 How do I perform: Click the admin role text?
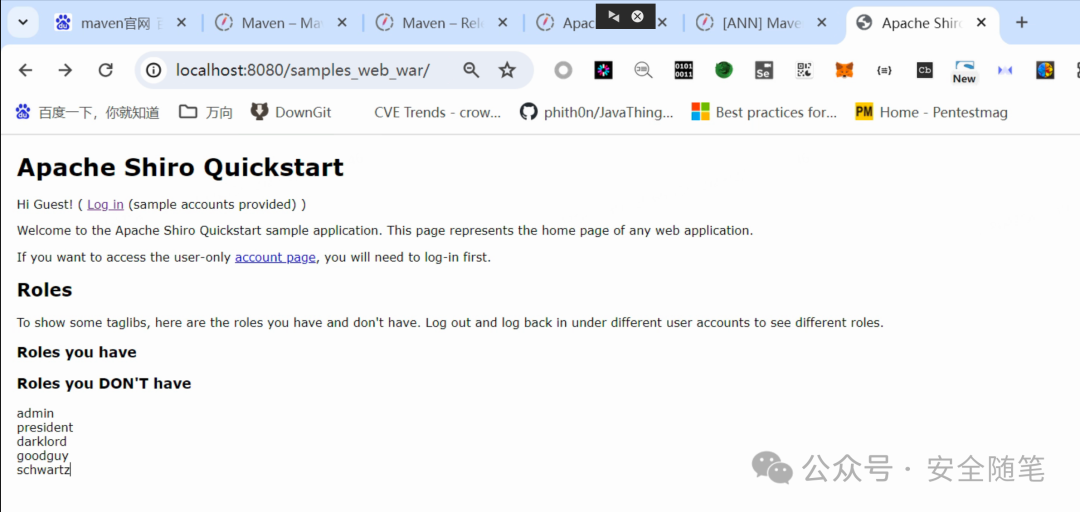(35, 413)
